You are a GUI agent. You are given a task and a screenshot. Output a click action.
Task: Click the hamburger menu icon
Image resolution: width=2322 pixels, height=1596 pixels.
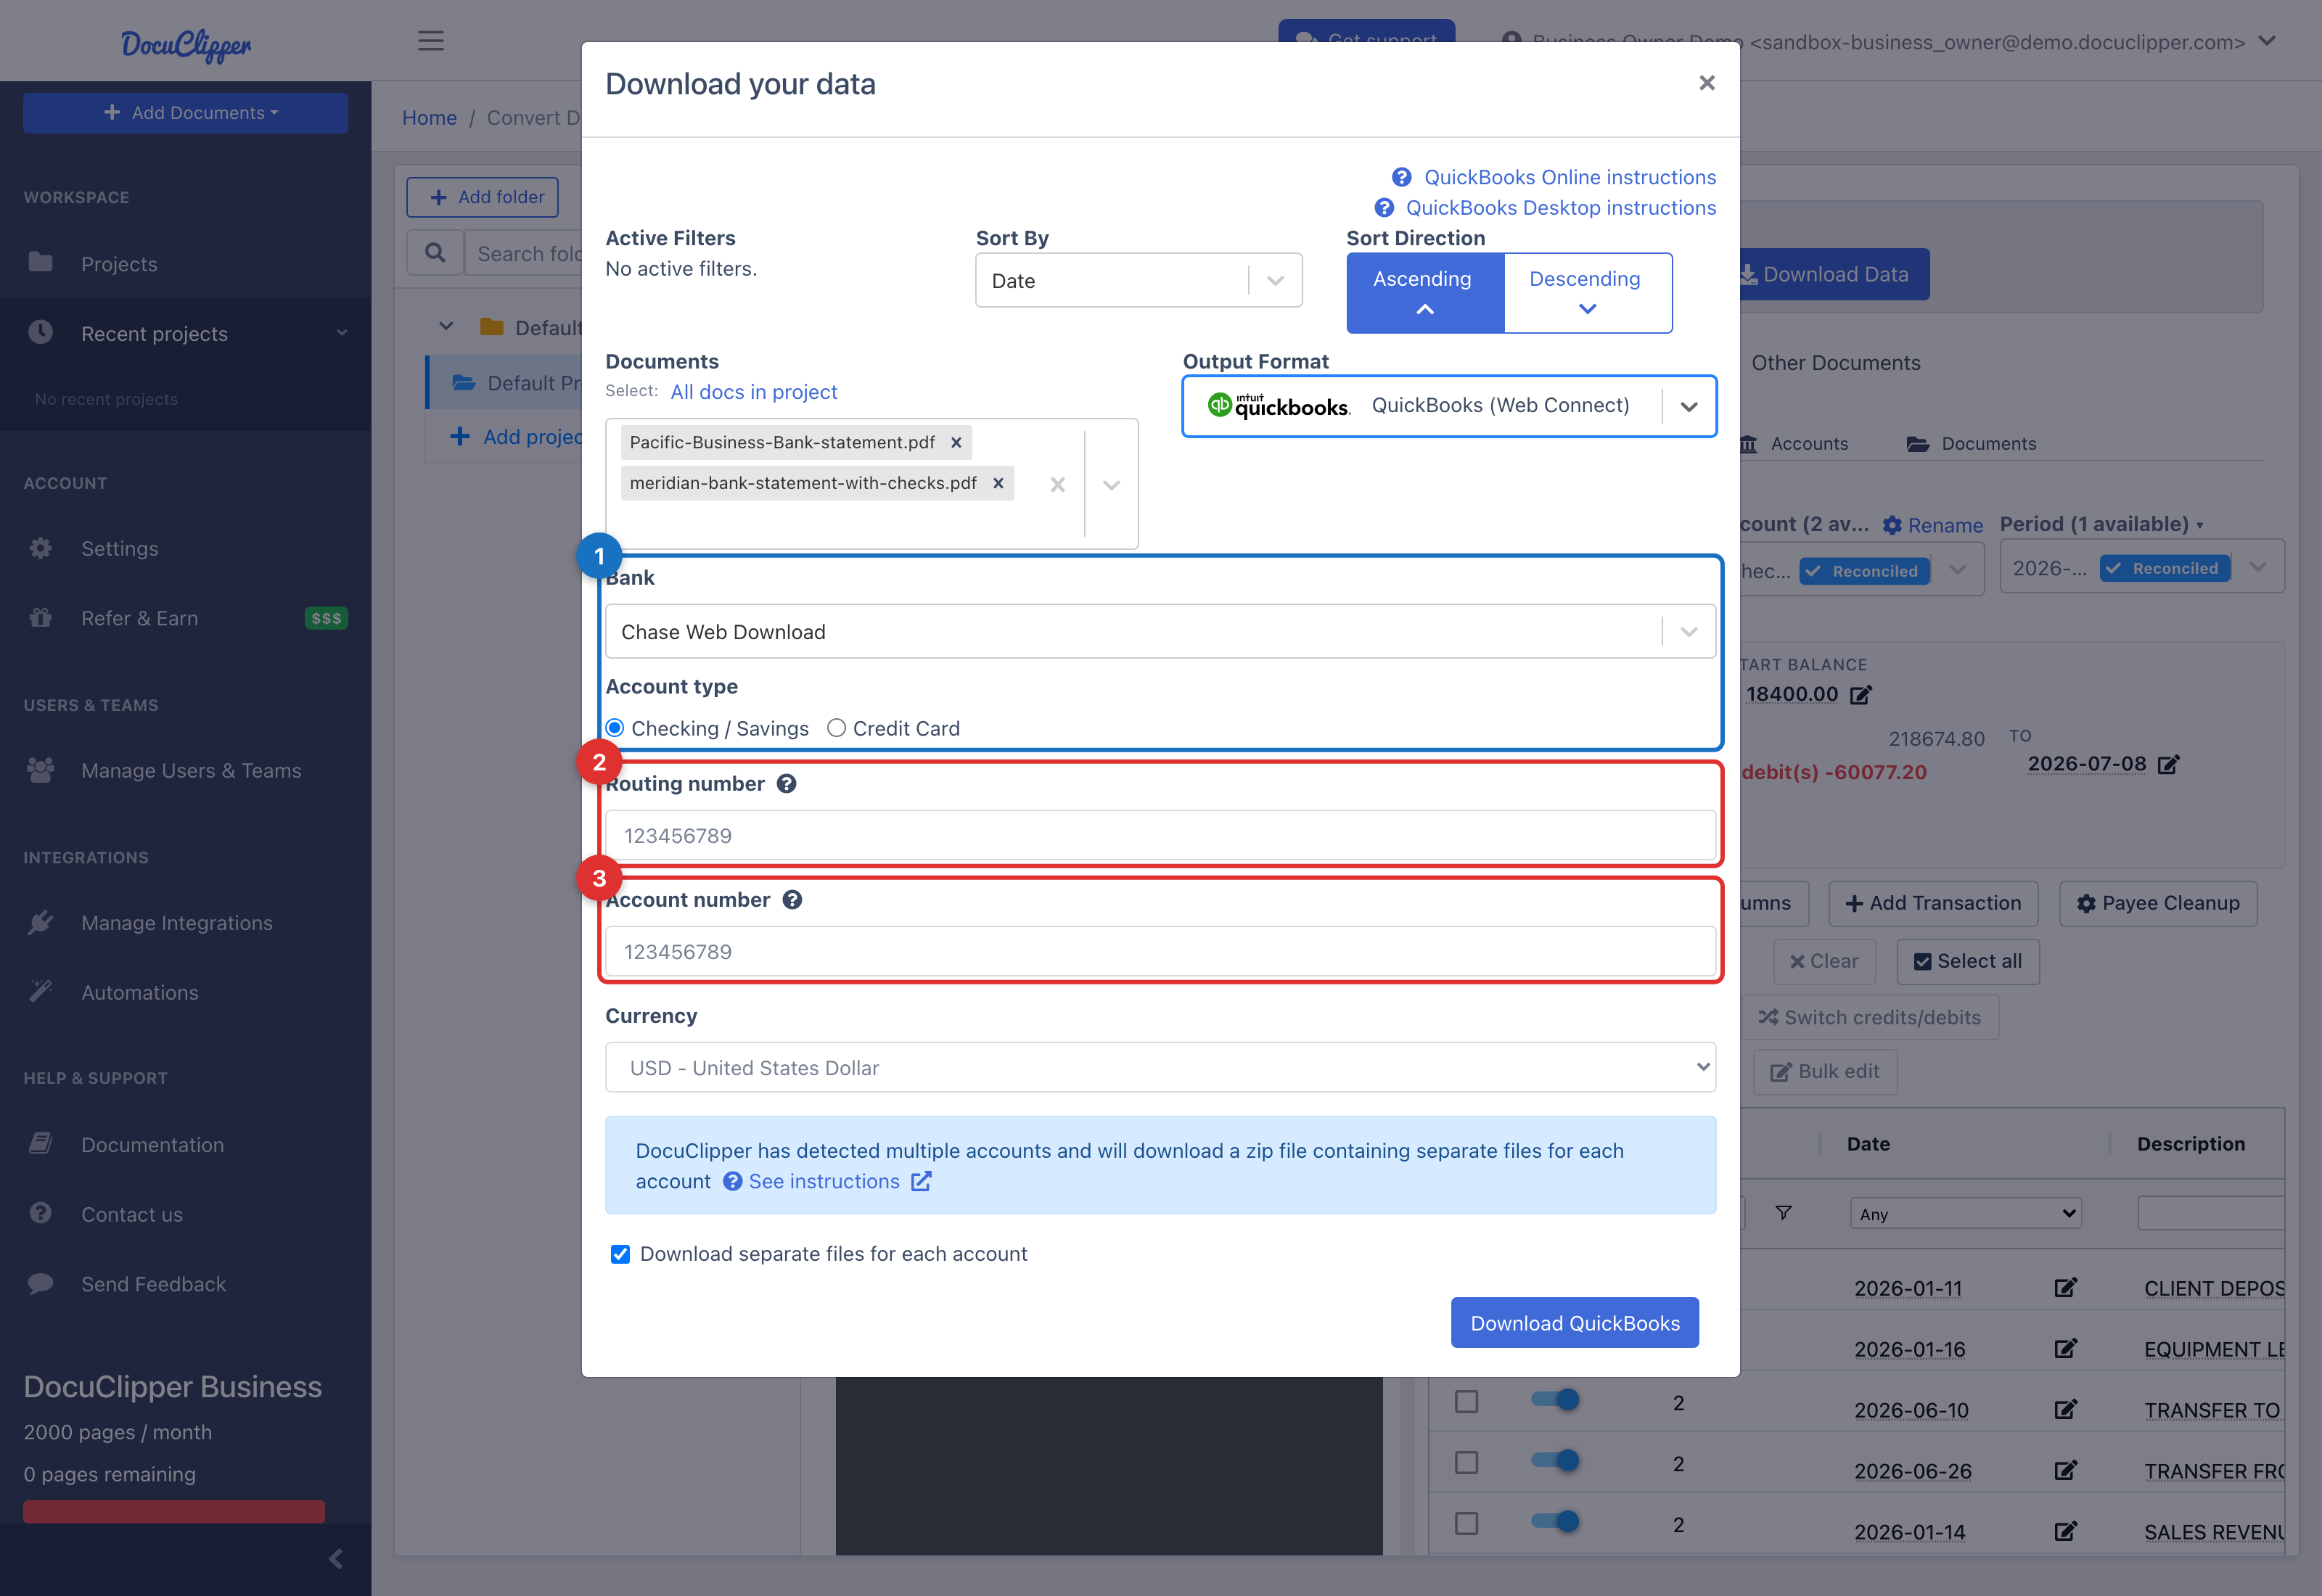click(431, 41)
